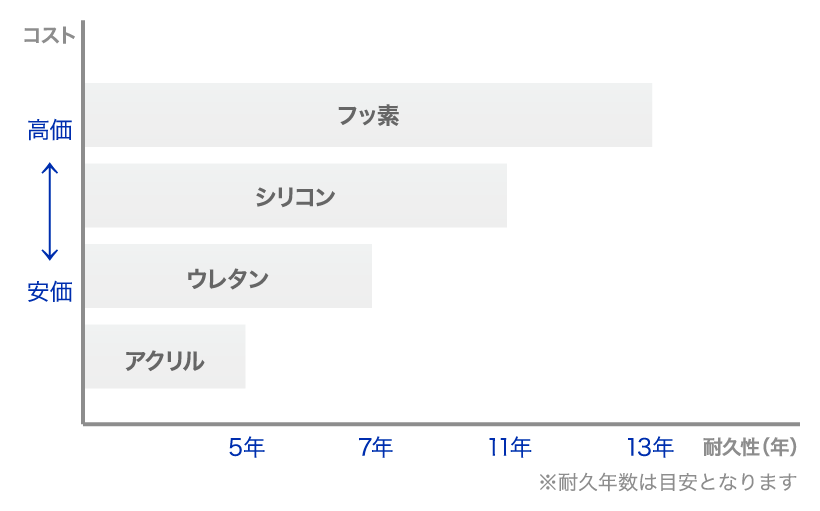The height and width of the screenshot is (511, 820).
Task: Click the 11年 axis label
Action: (x=510, y=448)
